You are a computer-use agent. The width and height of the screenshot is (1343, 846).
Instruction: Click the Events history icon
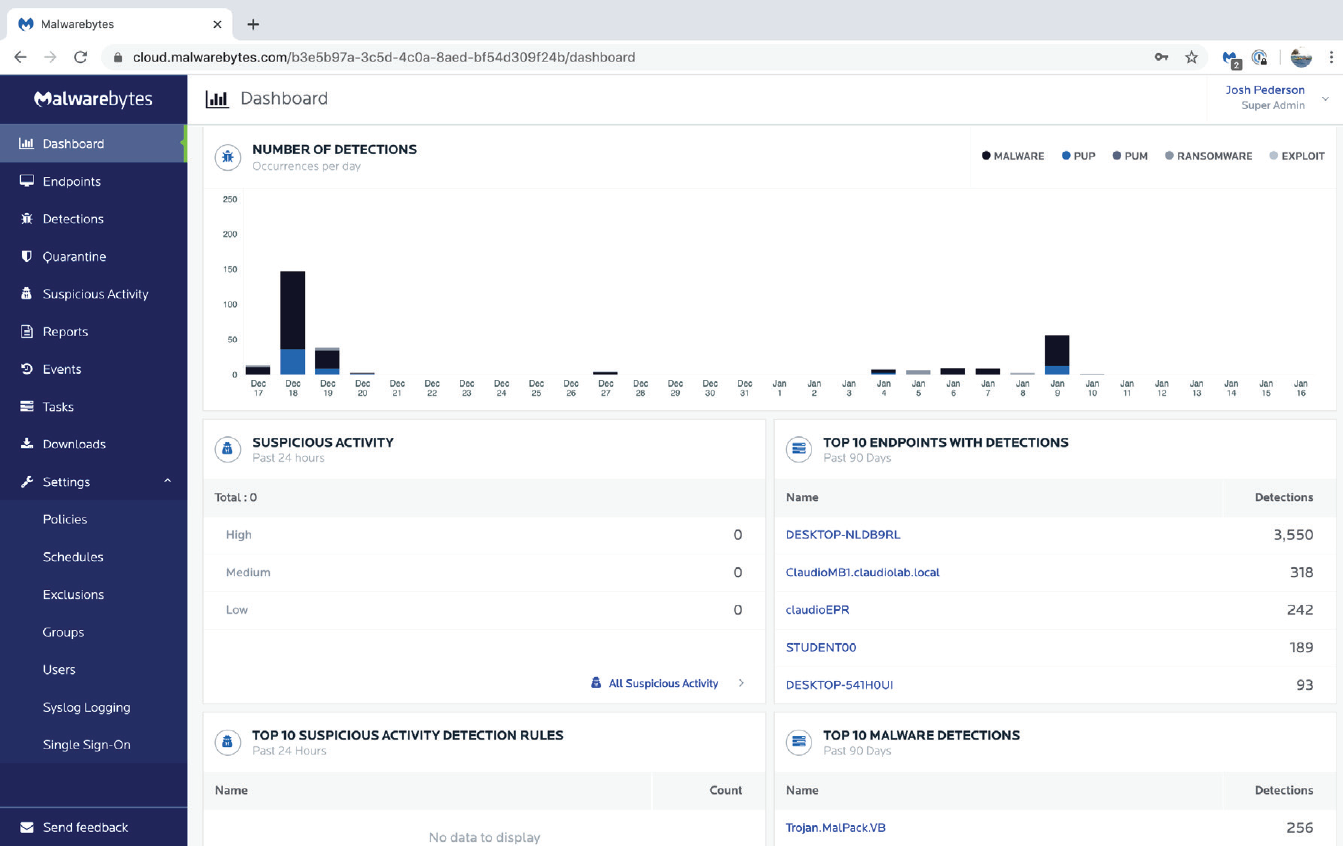point(27,369)
